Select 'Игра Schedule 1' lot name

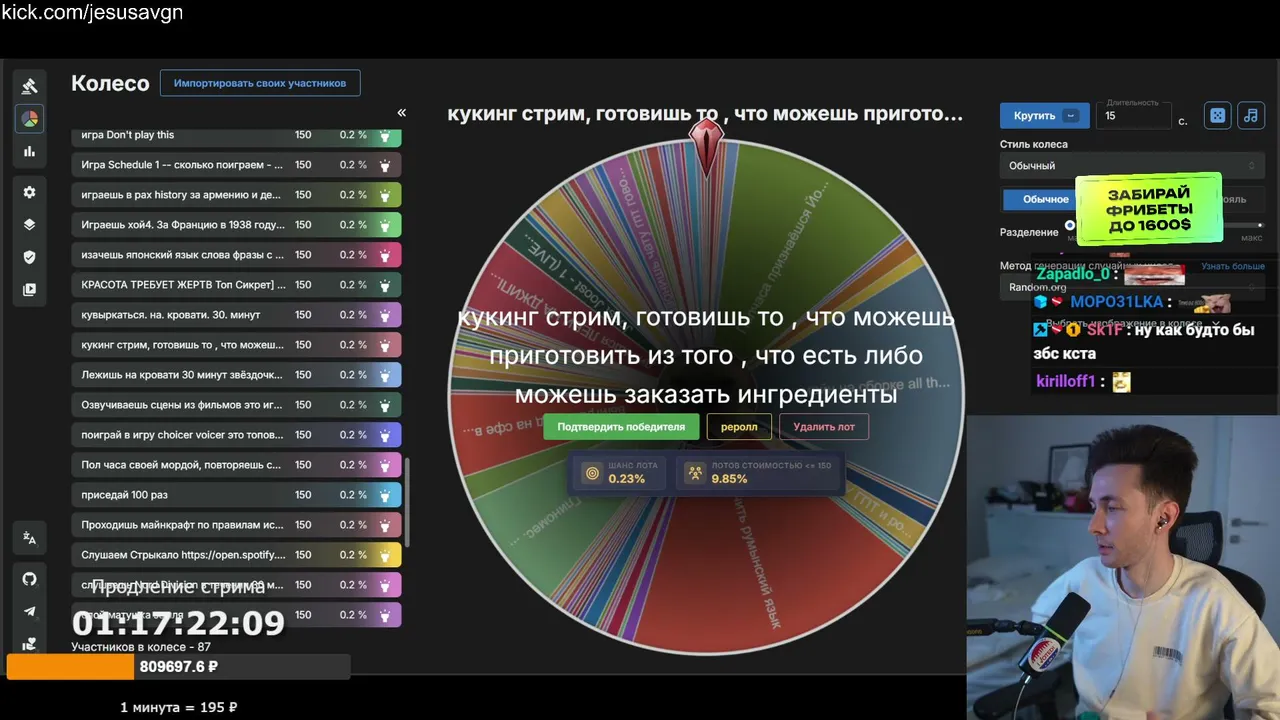(x=182, y=165)
